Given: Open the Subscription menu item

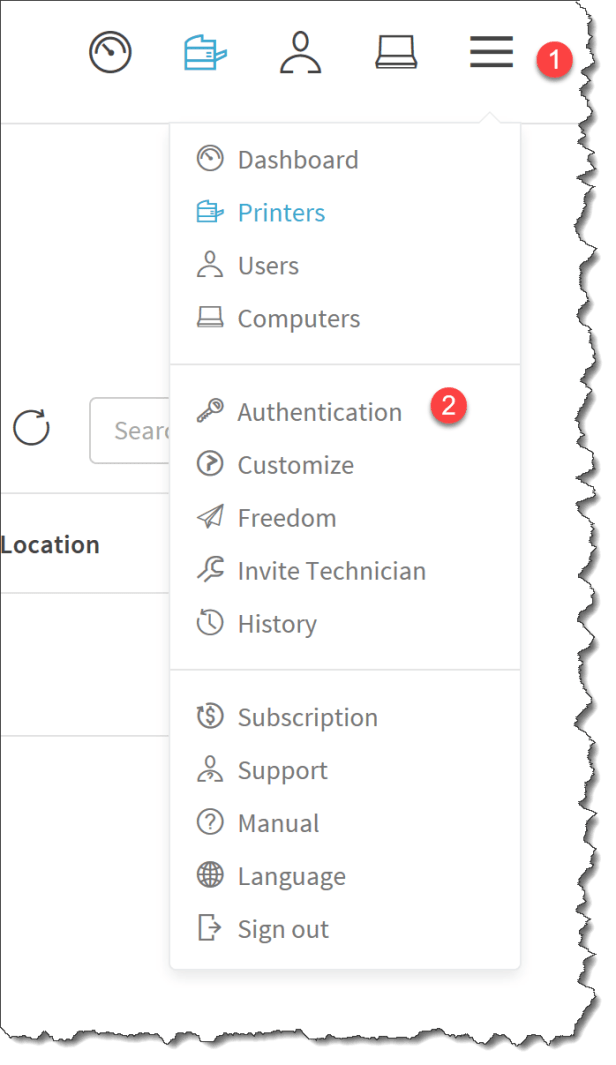Looking at the screenshot, I should (x=307, y=718).
